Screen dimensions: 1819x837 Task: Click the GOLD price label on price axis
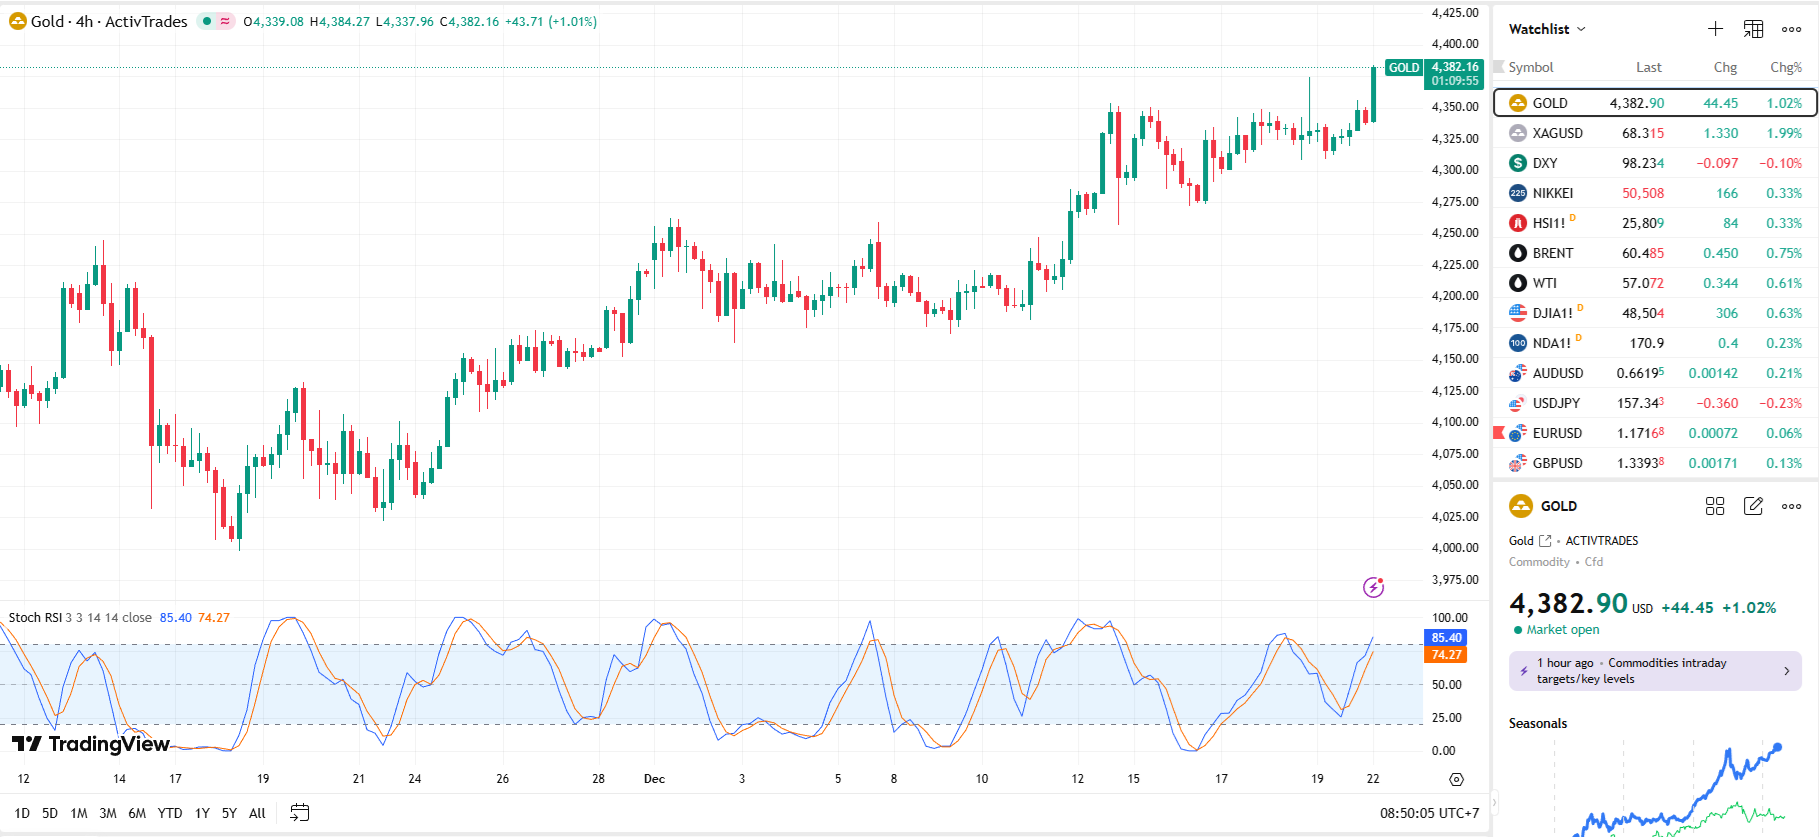click(x=1404, y=68)
